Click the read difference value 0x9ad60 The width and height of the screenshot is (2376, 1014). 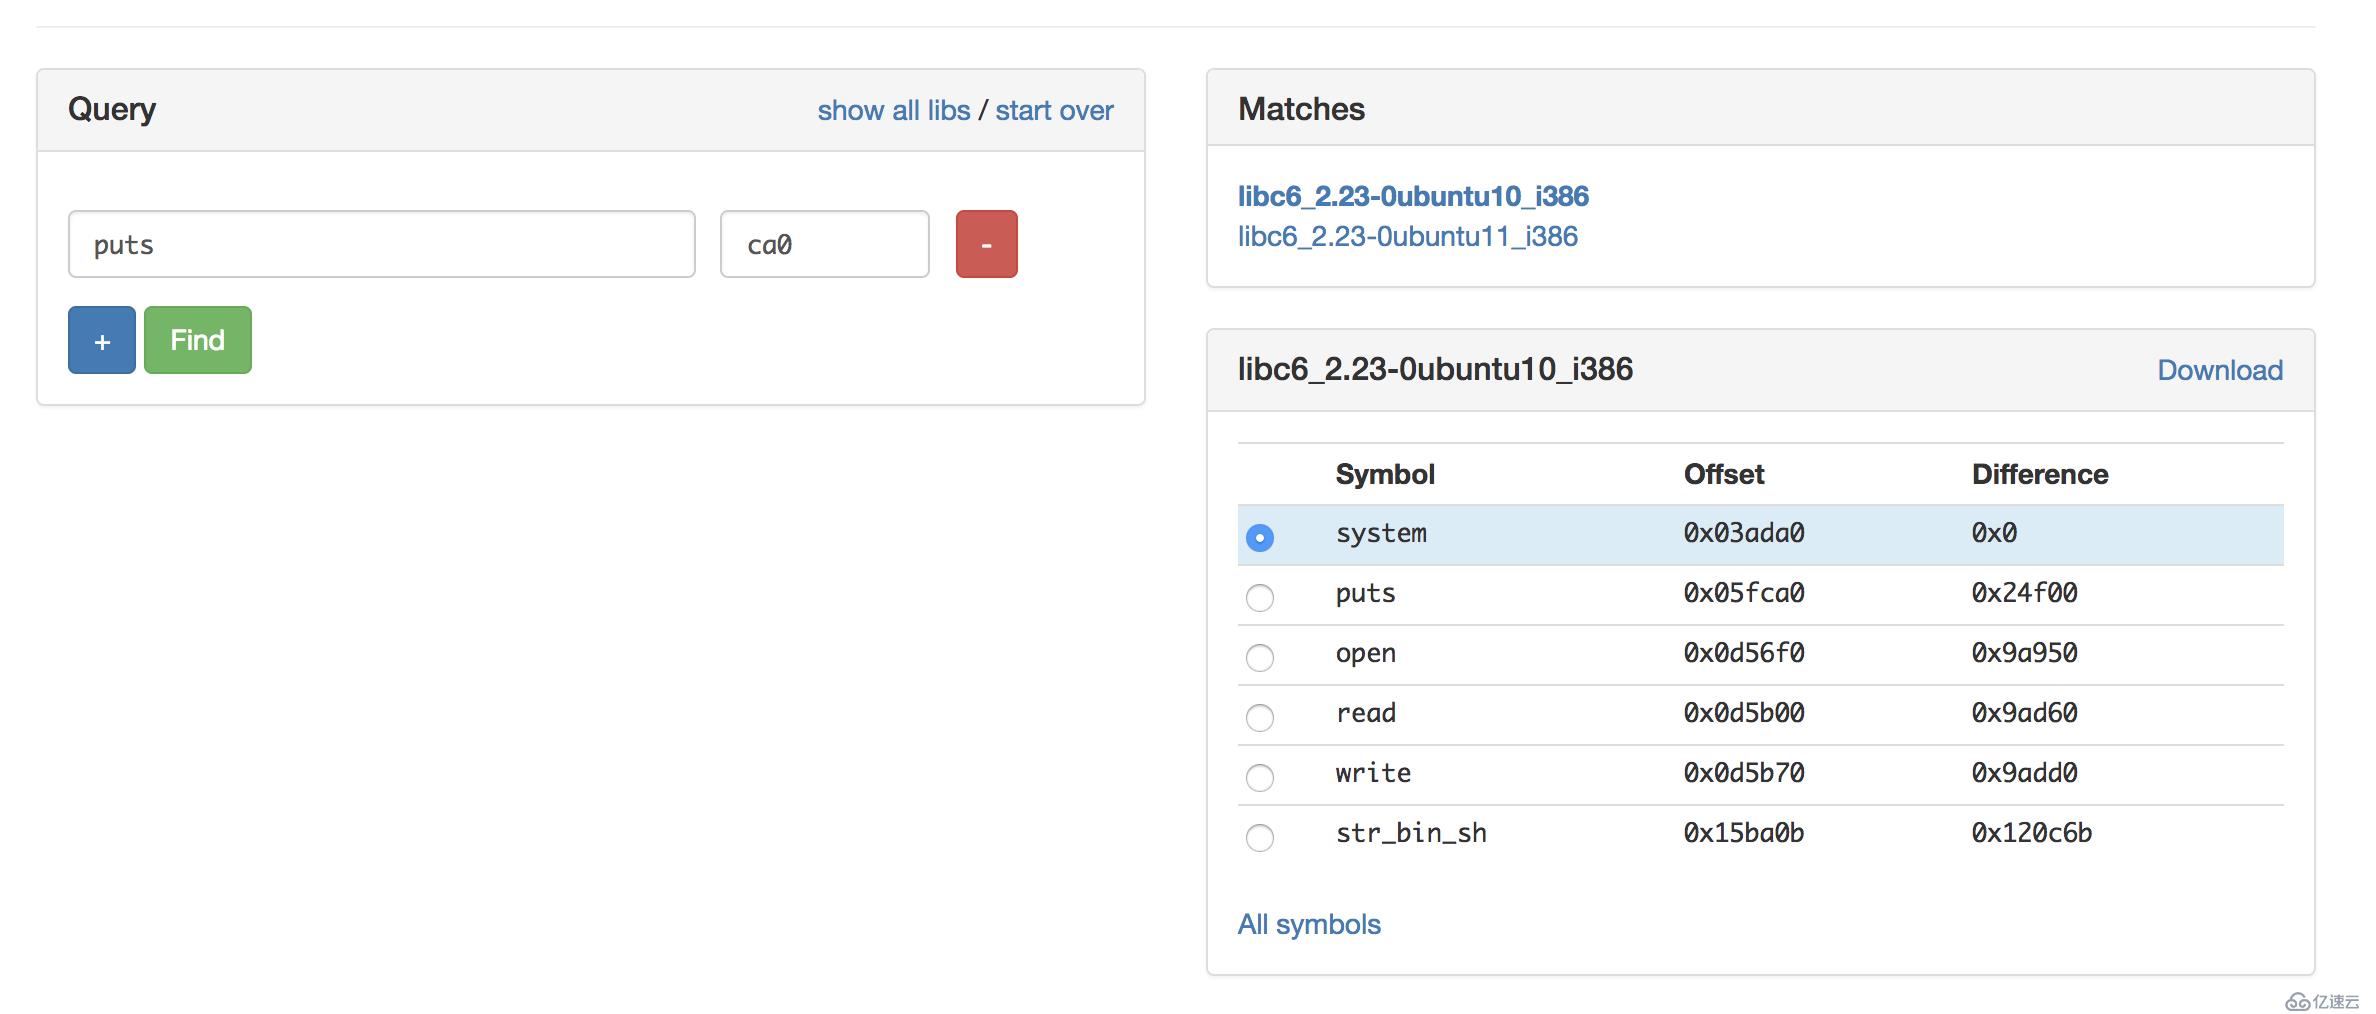pos(2025,713)
